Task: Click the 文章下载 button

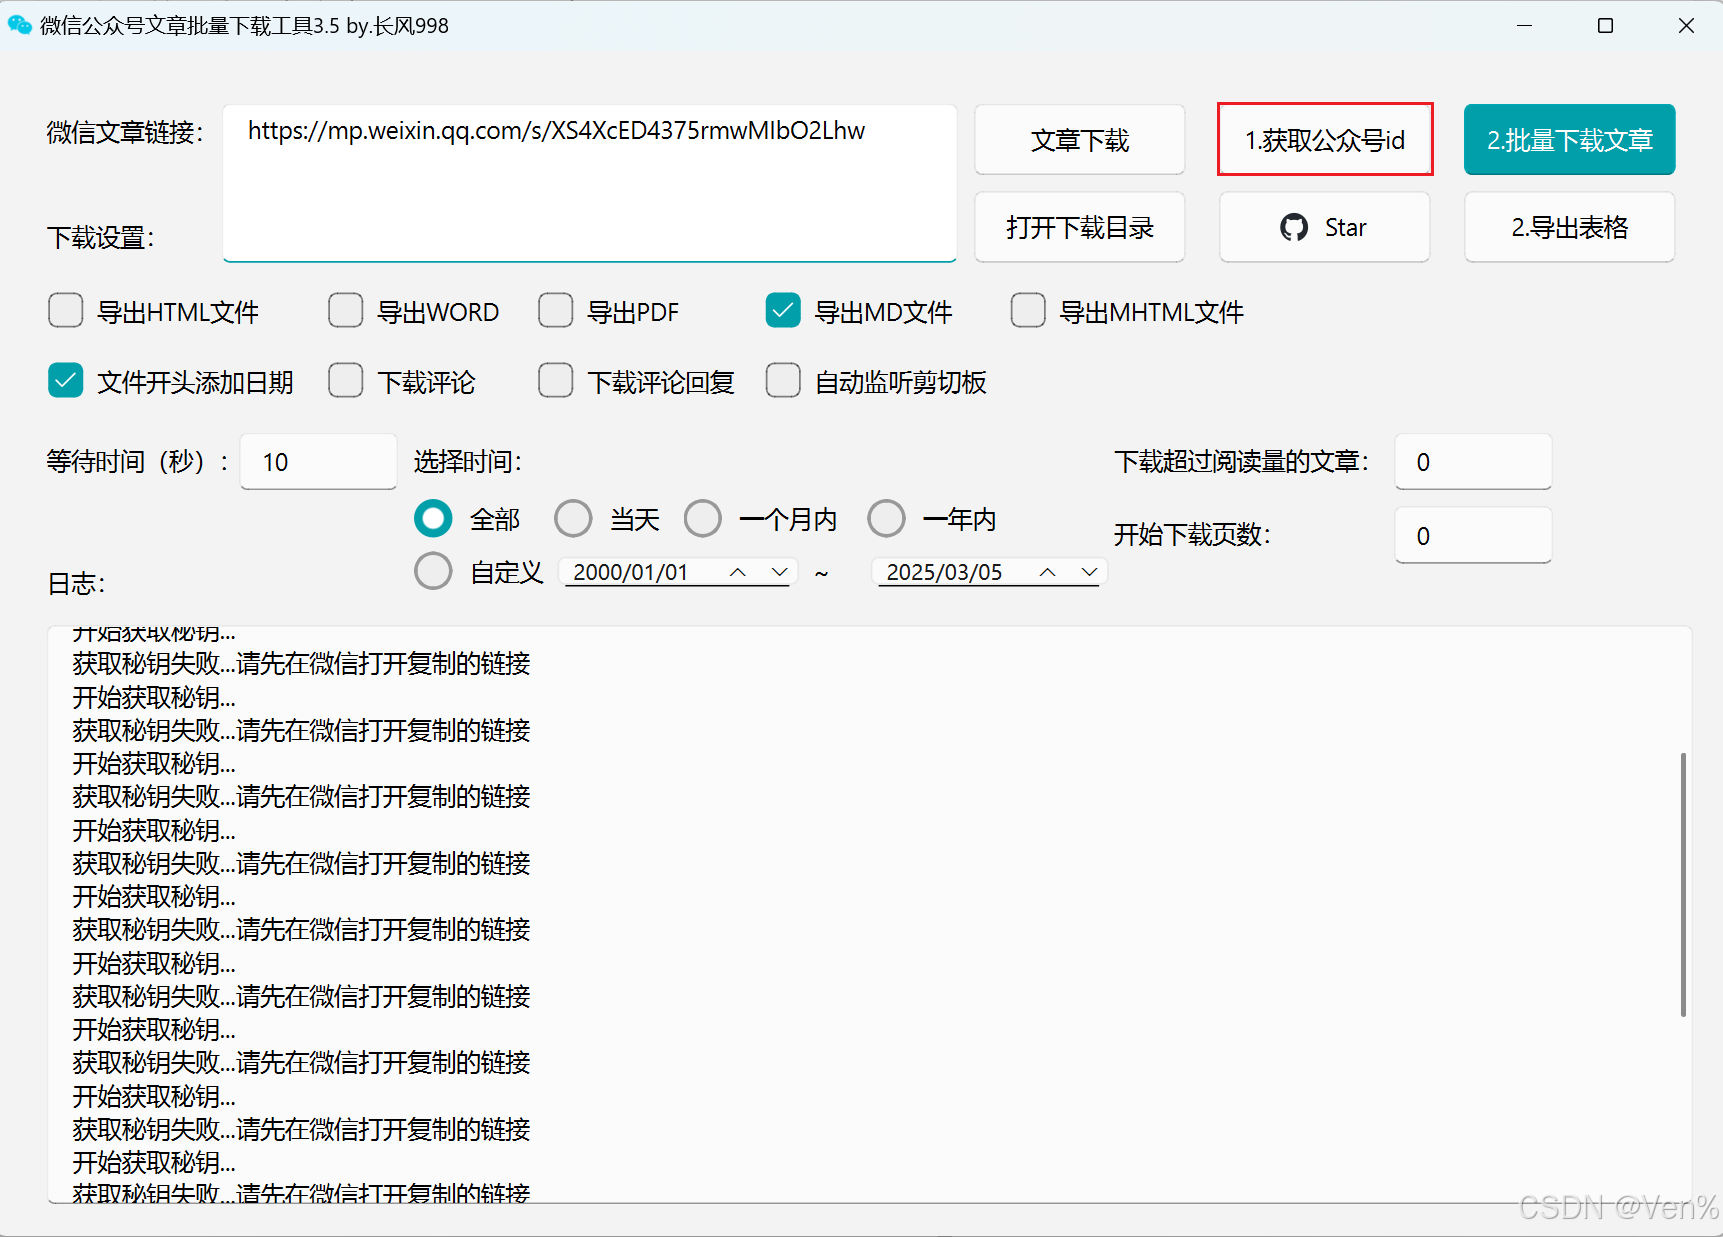Action: click(x=1080, y=140)
